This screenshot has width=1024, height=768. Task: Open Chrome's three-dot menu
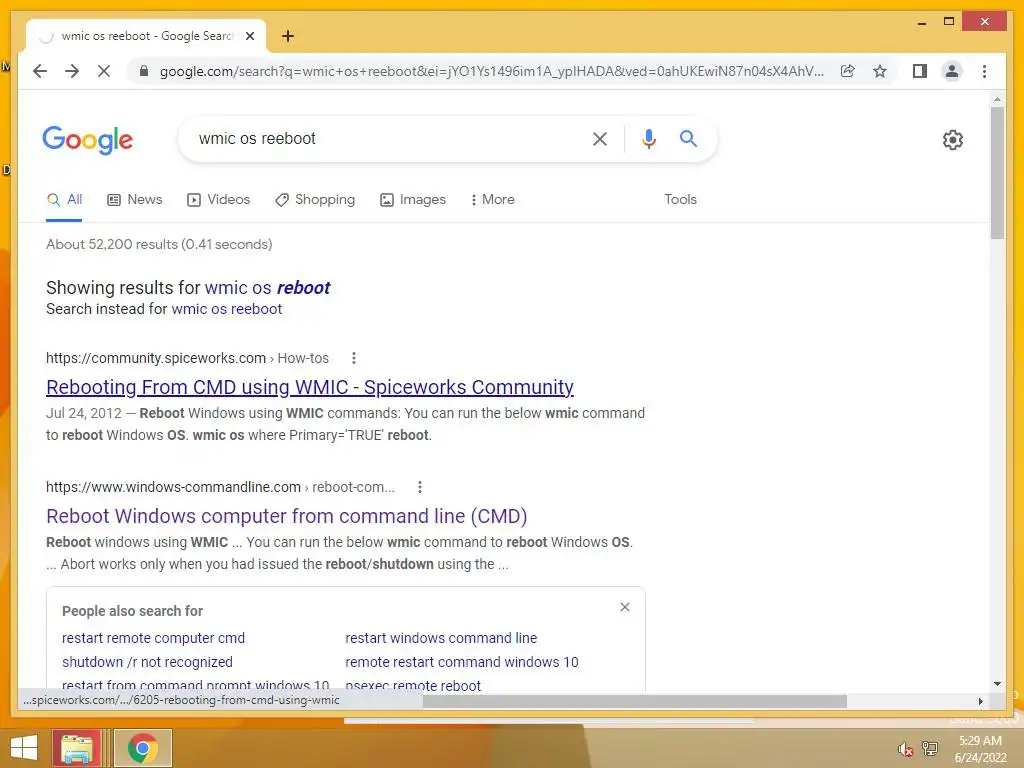984,71
